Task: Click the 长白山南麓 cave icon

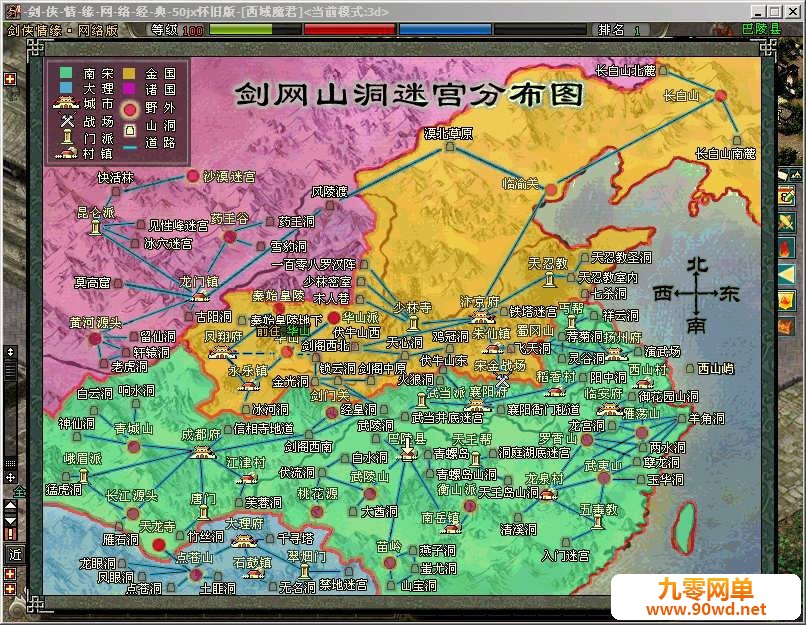Action: (737, 140)
